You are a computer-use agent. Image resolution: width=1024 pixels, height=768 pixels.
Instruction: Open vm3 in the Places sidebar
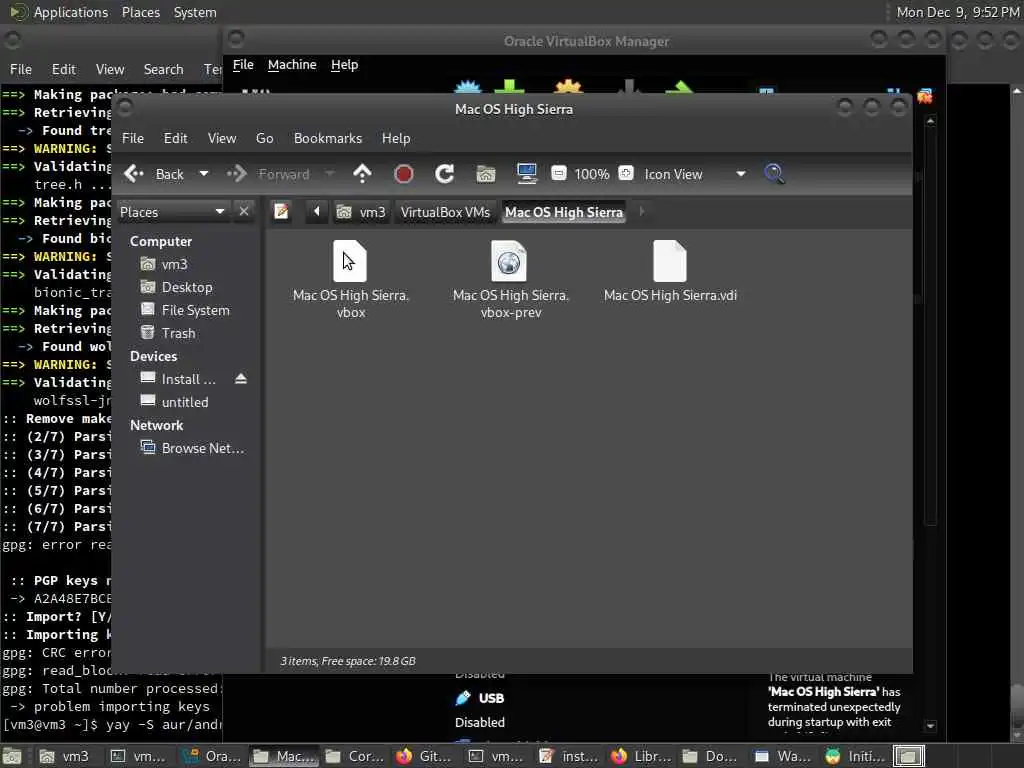coord(174,264)
